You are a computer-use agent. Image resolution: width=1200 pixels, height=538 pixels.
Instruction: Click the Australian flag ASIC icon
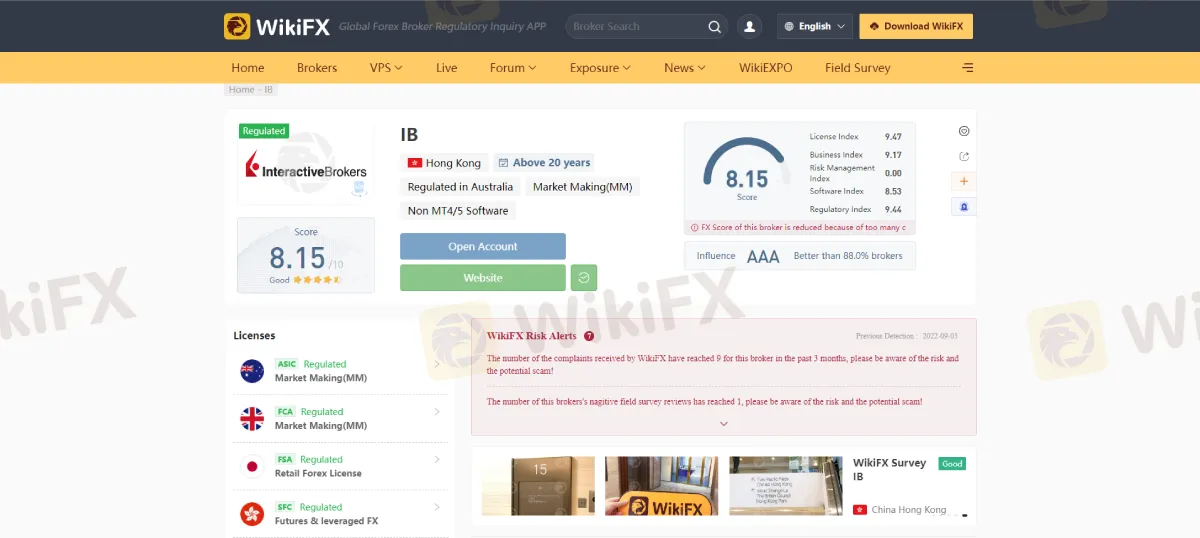coord(252,371)
